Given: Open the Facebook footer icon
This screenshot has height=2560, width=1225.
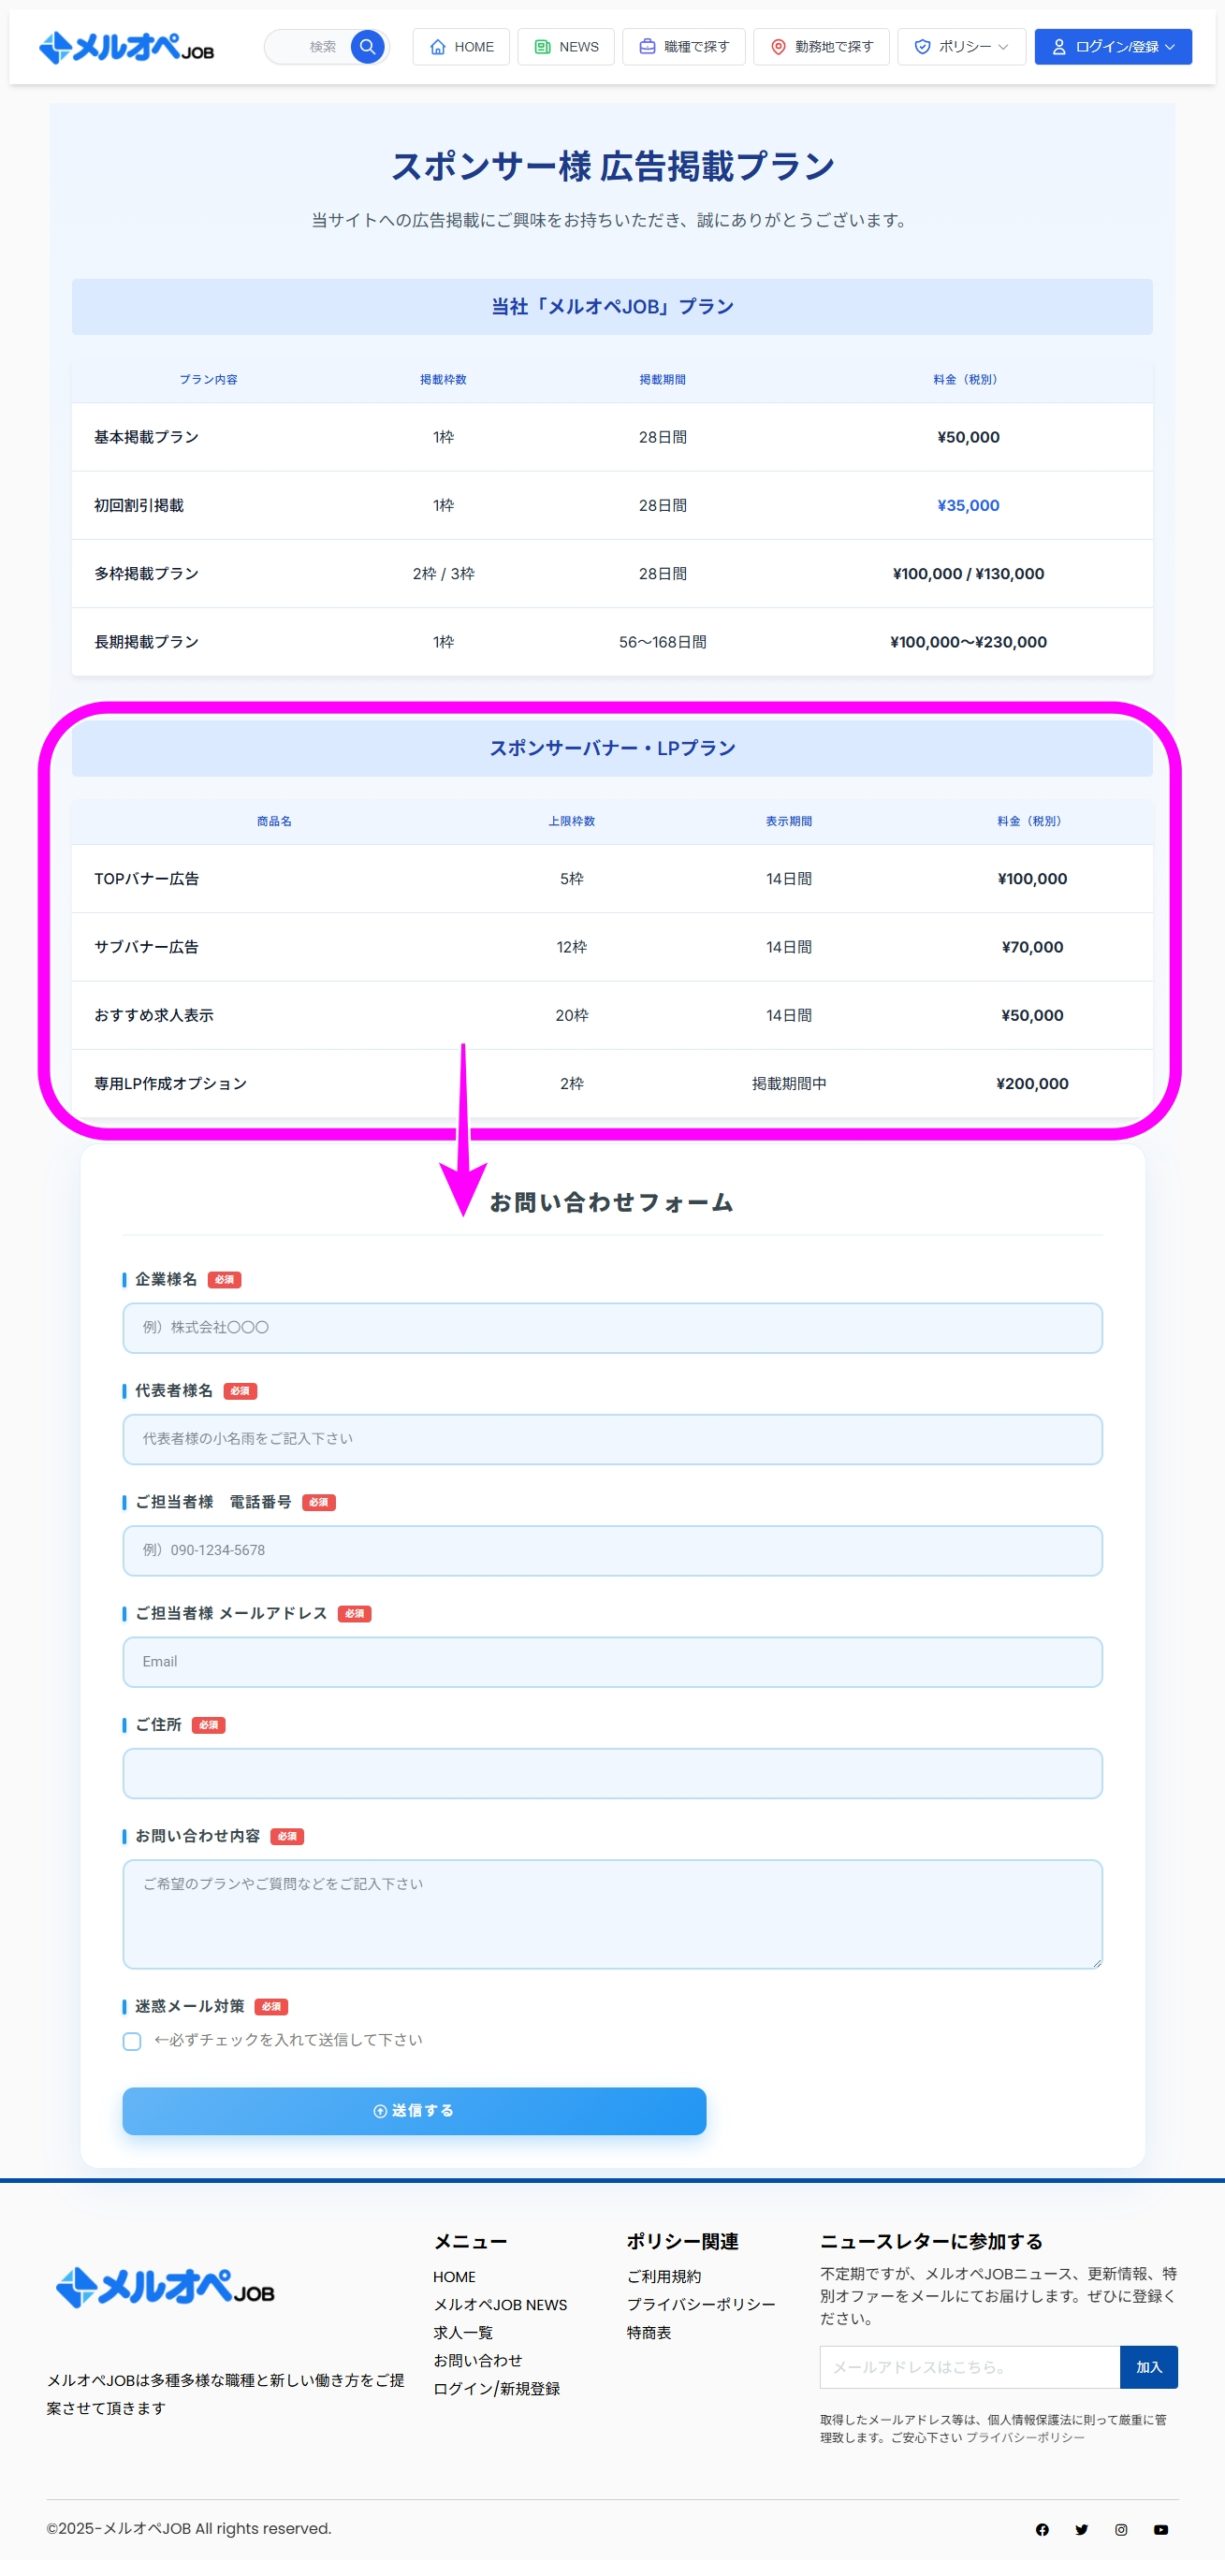Looking at the screenshot, I should tap(1042, 2529).
